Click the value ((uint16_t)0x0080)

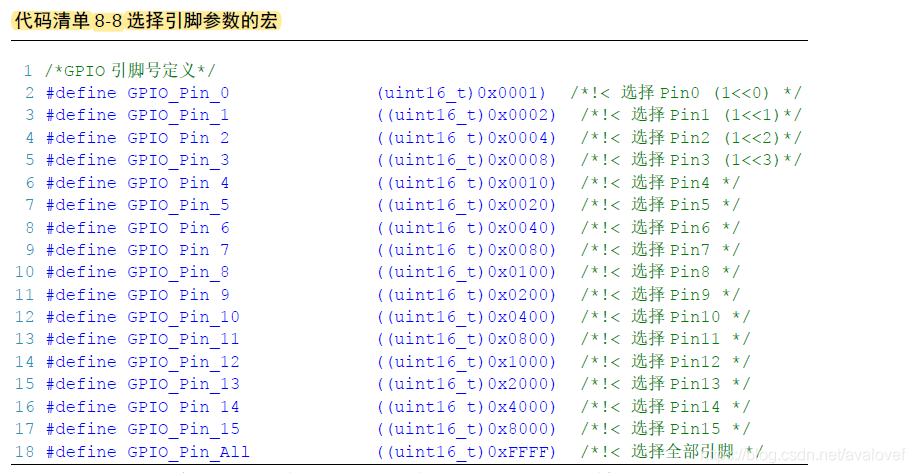[x=467, y=250]
